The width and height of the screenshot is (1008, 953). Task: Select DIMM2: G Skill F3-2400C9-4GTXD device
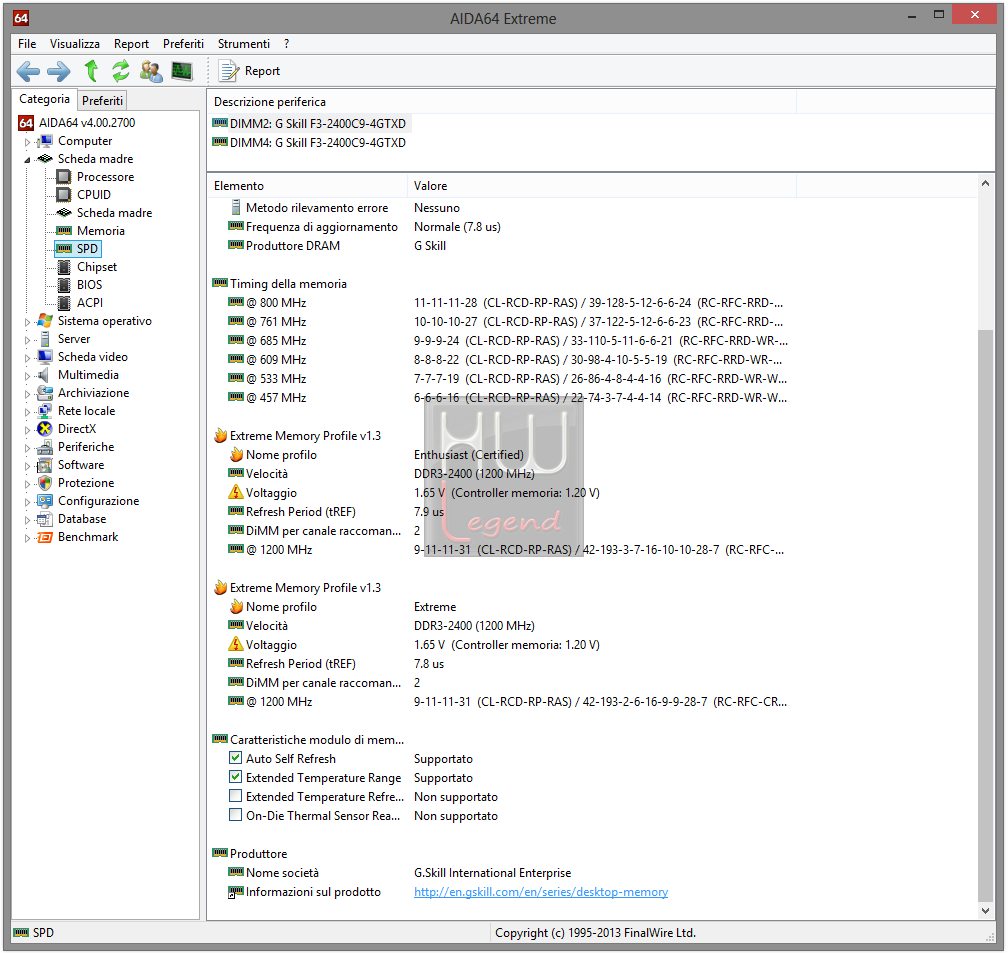tap(310, 123)
